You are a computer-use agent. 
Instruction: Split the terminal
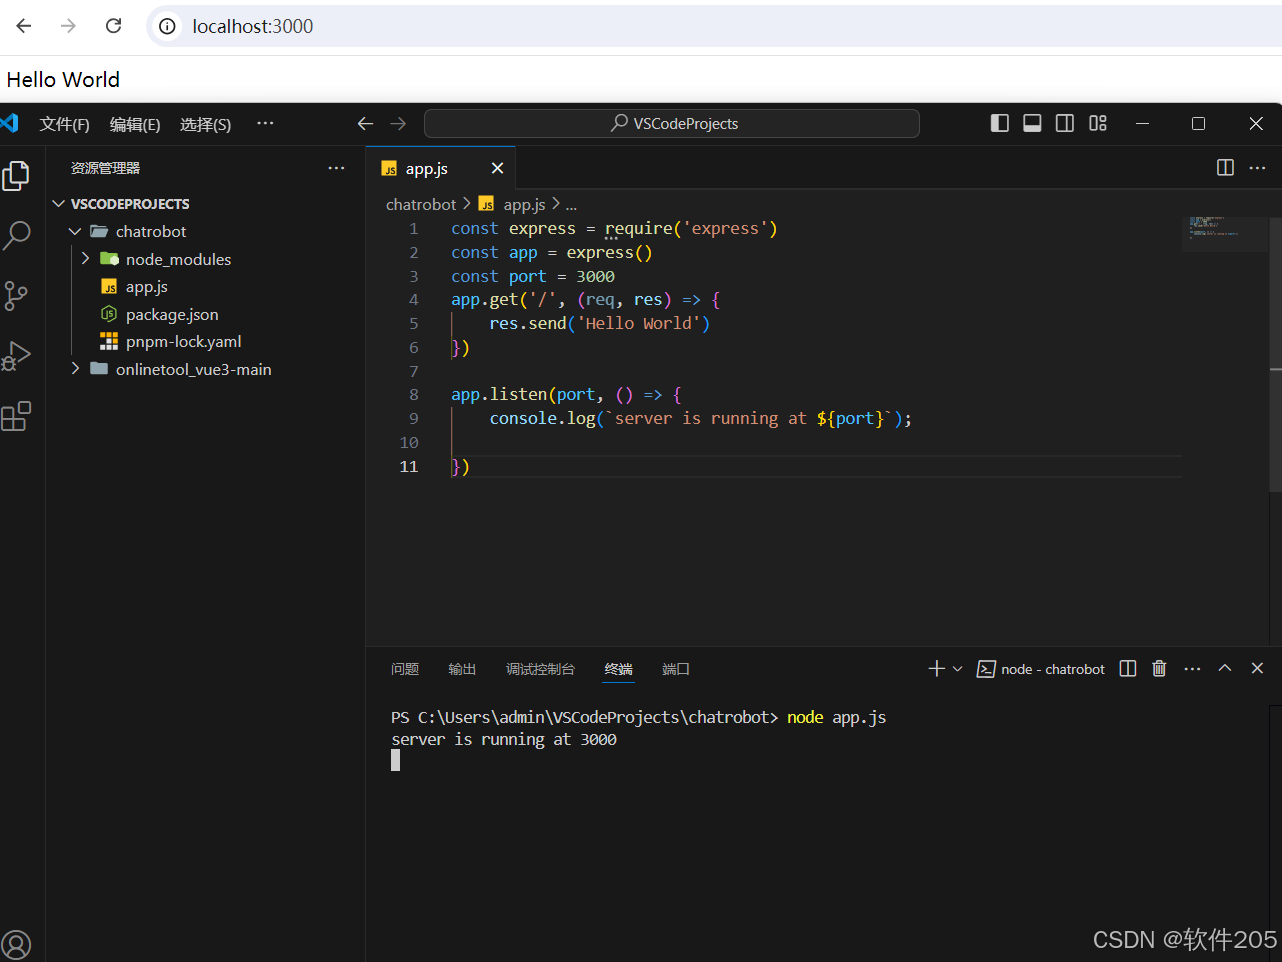[x=1128, y=669]
